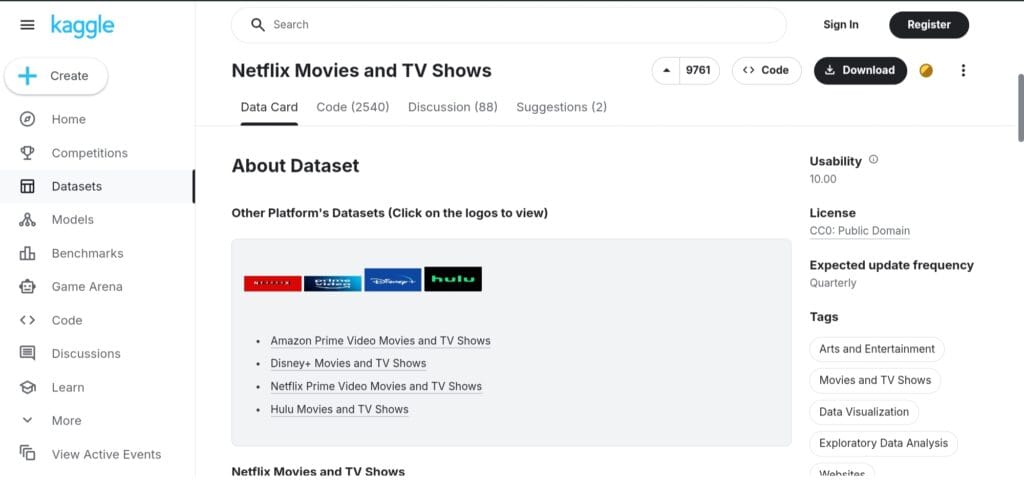Image resolution: width=1024 pixels, height=483 pixels.
Task: Click the Movies and TV Shows tag
Action: (x=875, y=381)
